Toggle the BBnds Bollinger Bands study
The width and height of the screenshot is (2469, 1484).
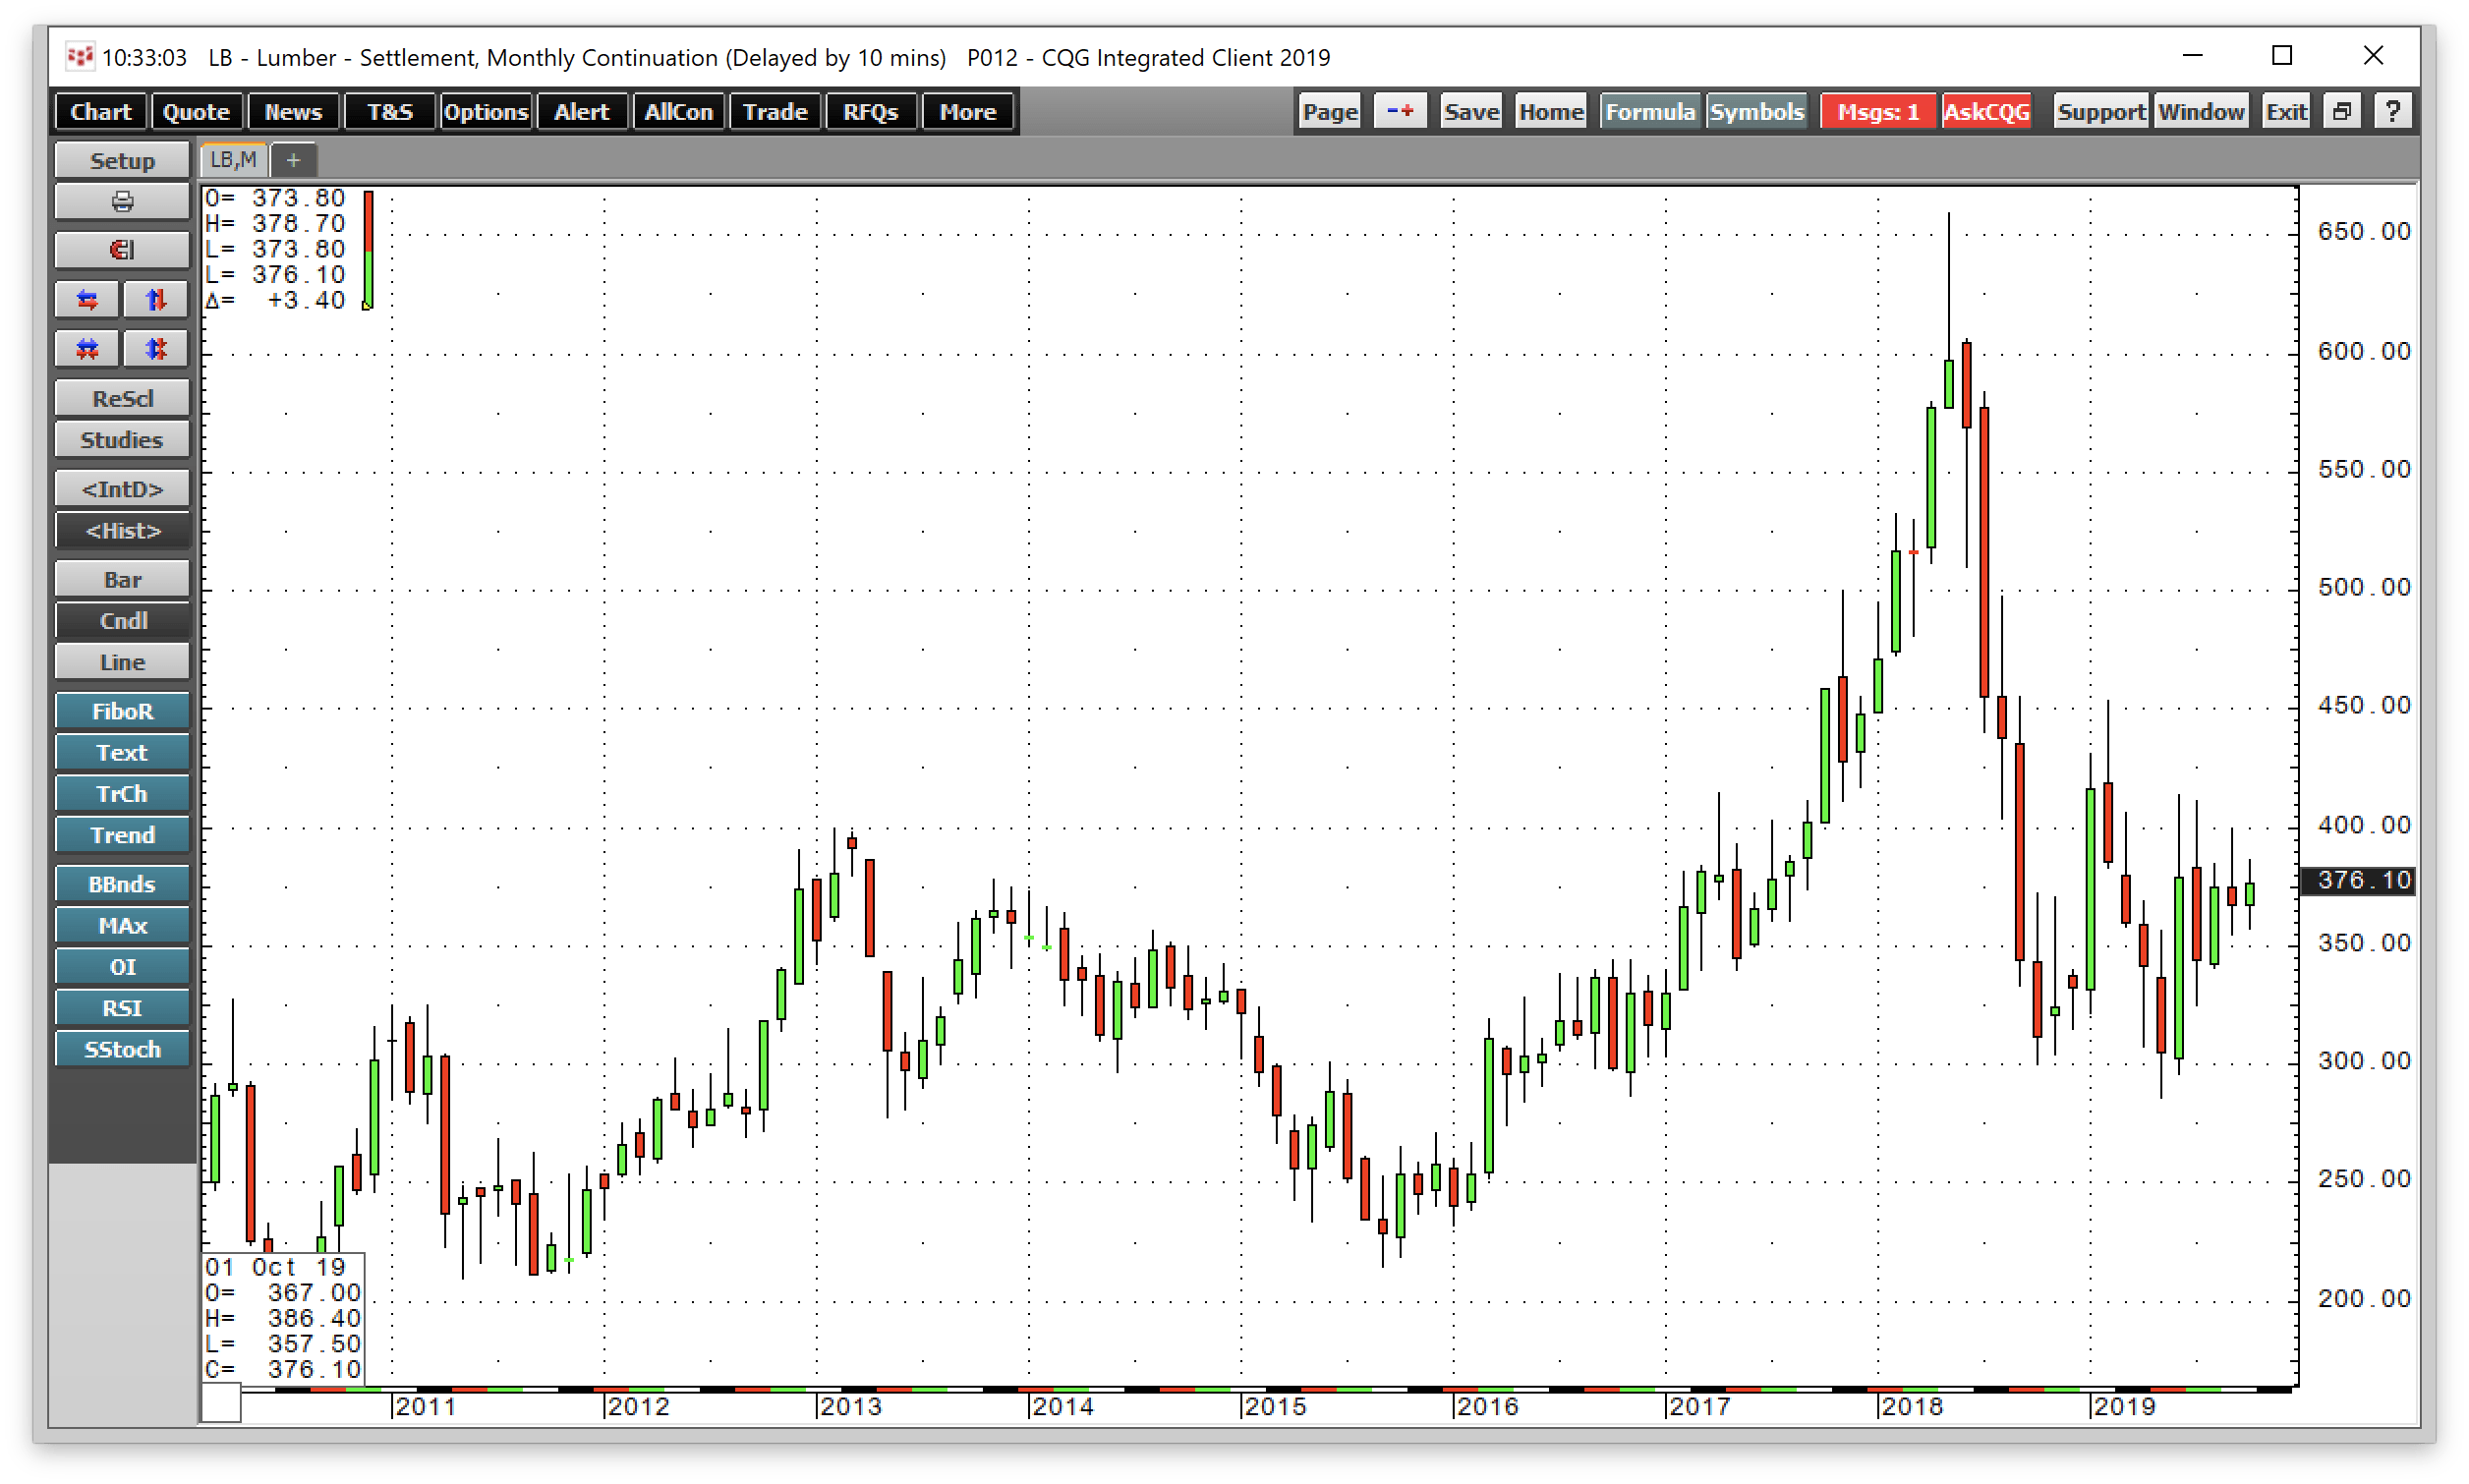(122, 884)
